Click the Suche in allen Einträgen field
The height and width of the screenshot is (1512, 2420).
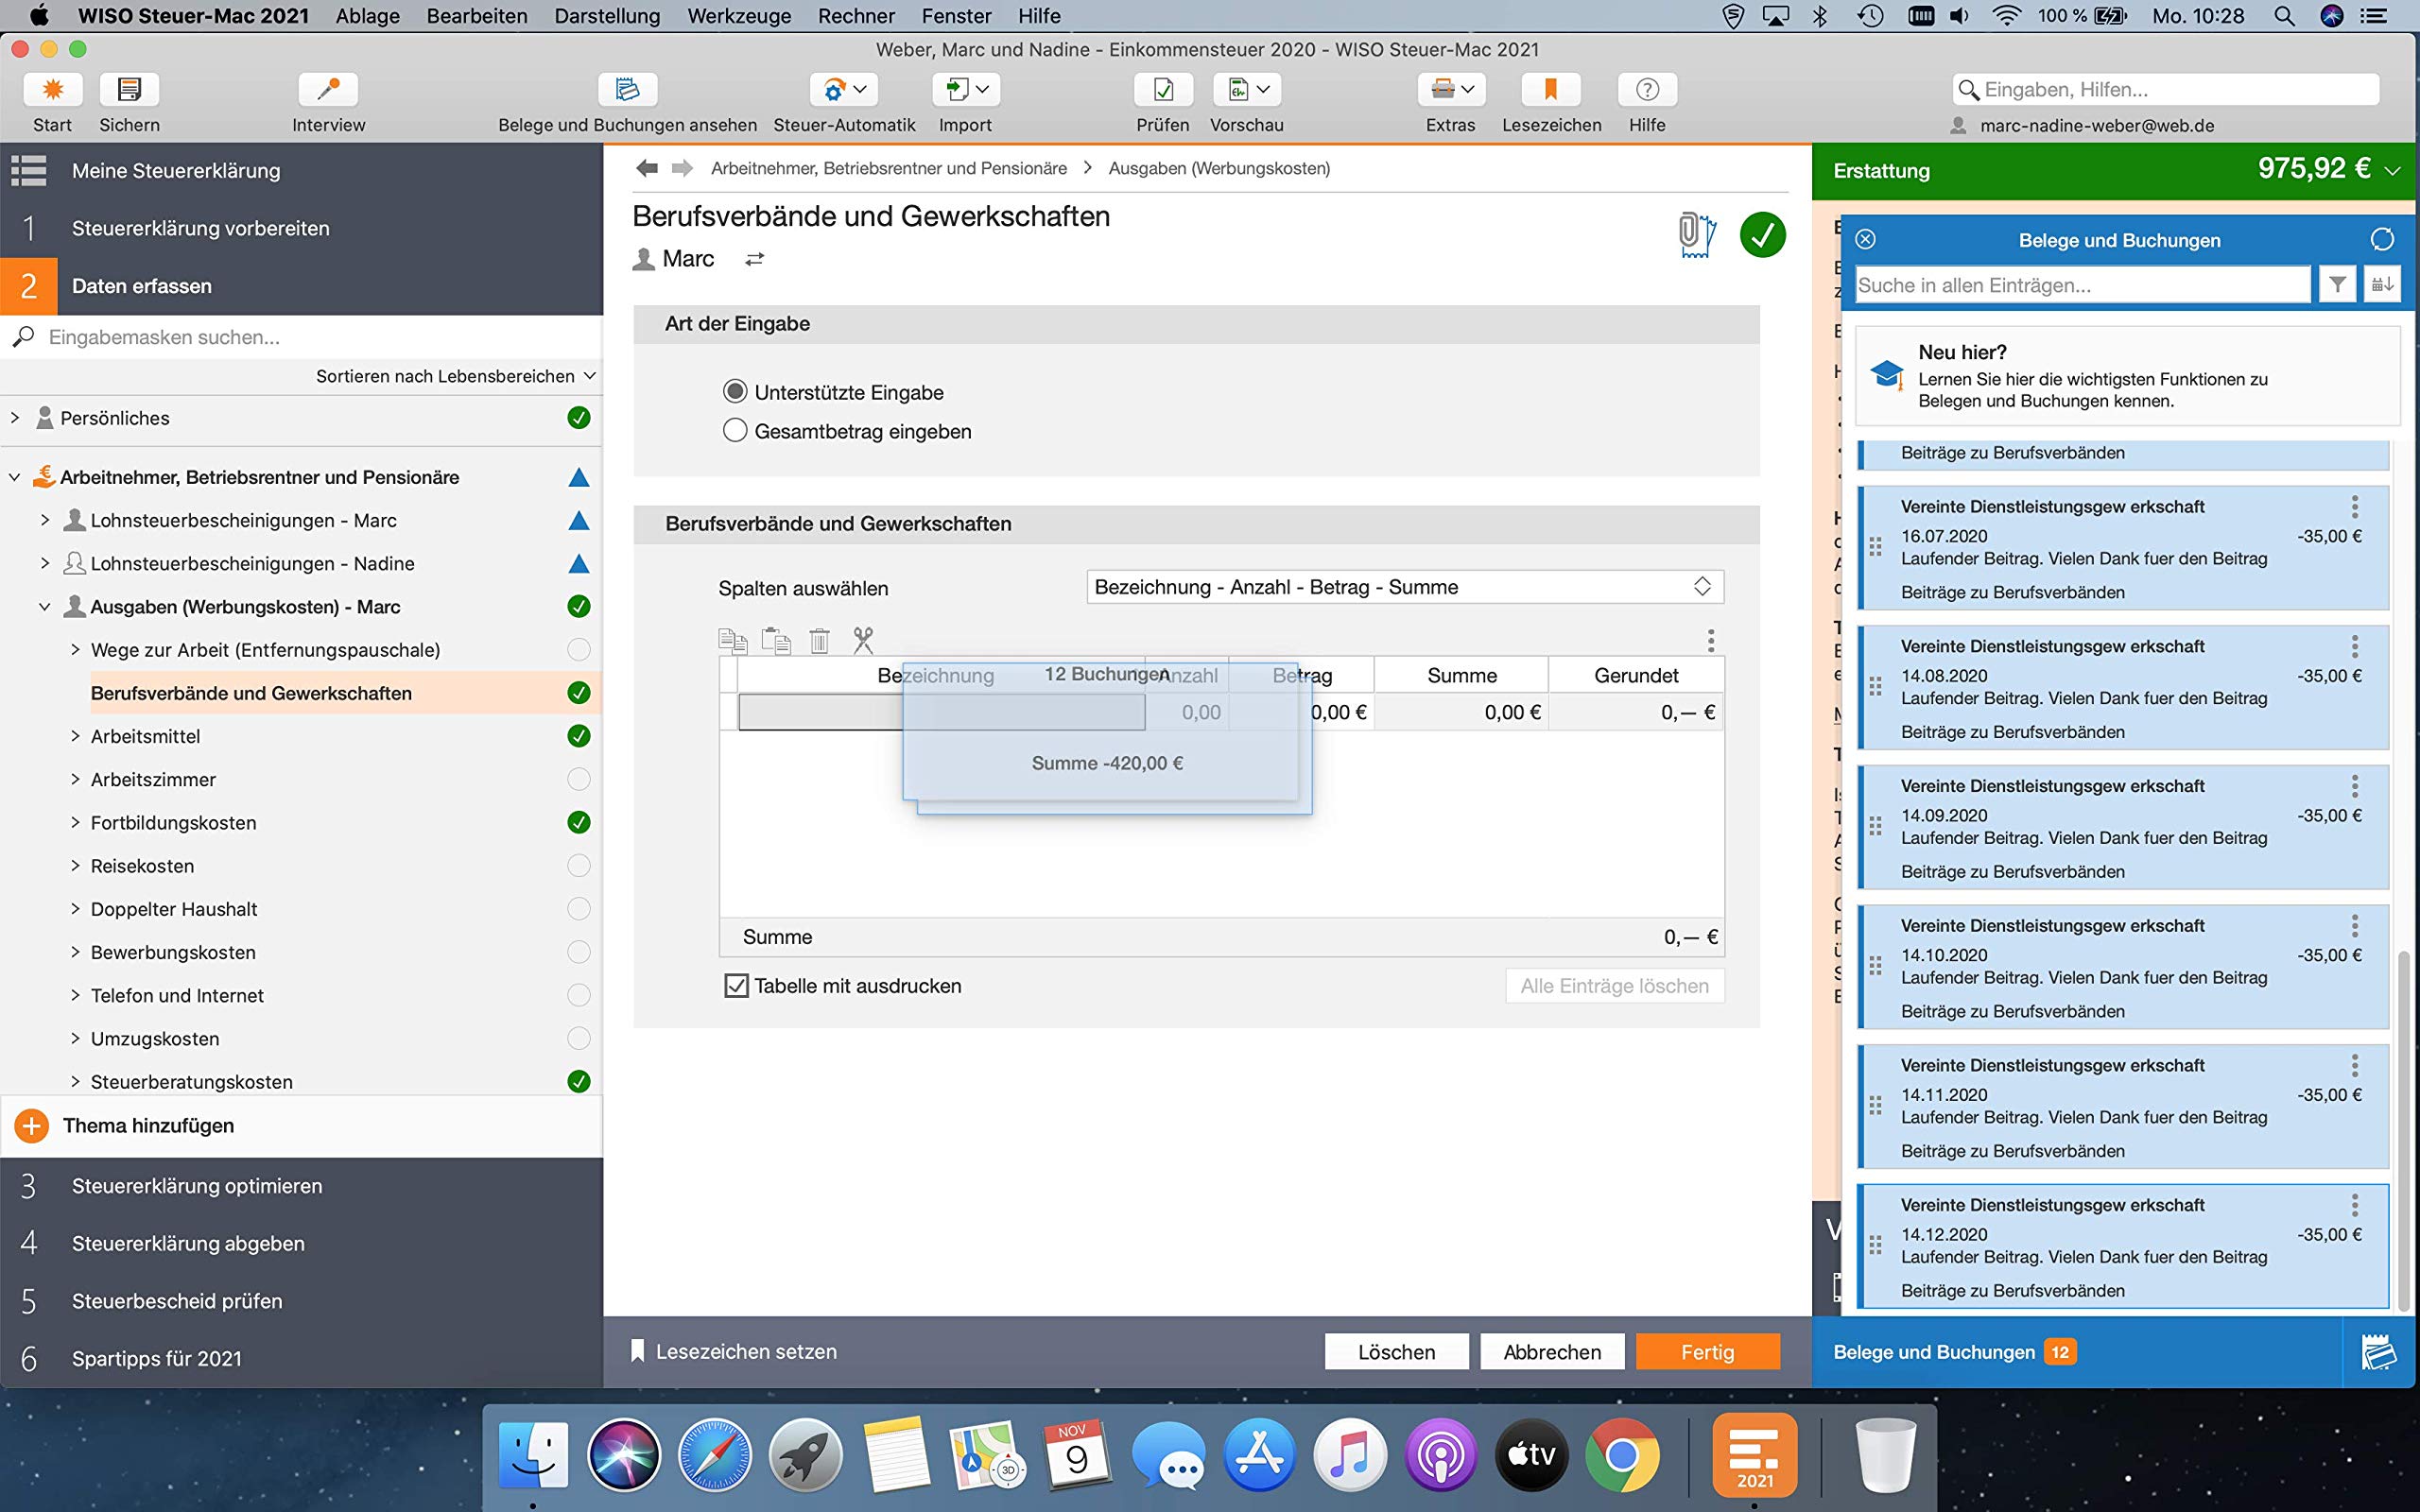click(x=2083, y=285)
